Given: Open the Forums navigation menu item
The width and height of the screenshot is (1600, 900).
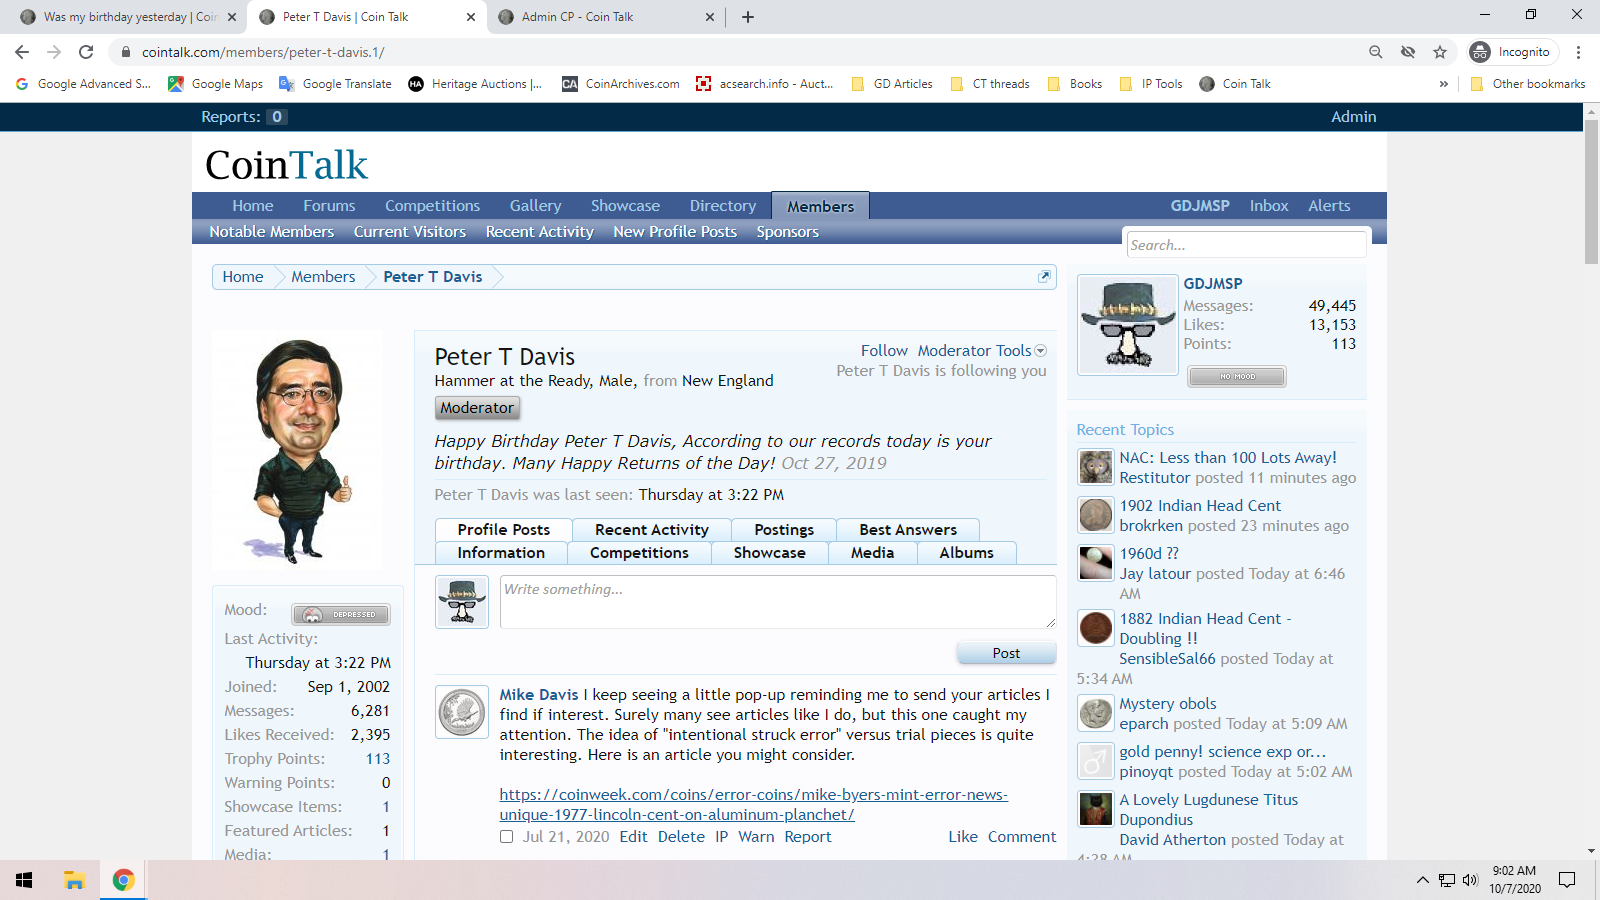Looking at the screenshot, I should point(329,206).
